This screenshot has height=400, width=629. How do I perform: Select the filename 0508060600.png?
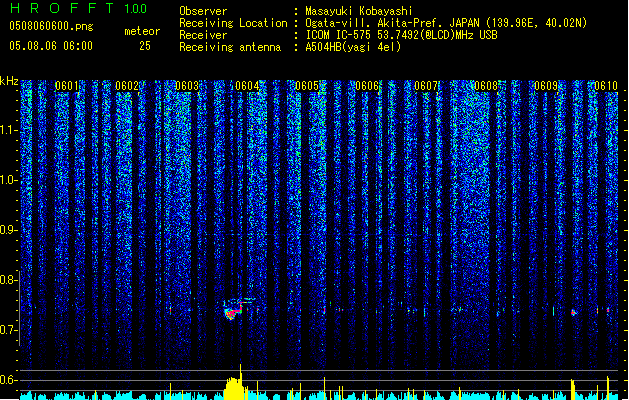(51, 26)
